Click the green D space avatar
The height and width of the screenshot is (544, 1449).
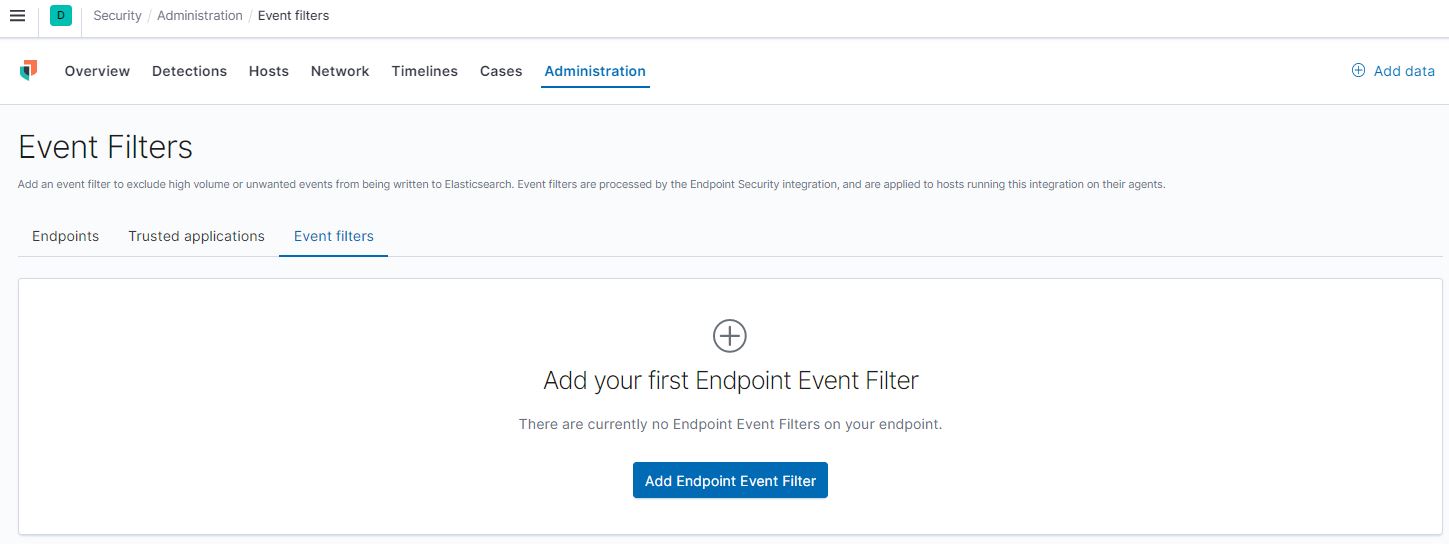click(x=61, y=16)
